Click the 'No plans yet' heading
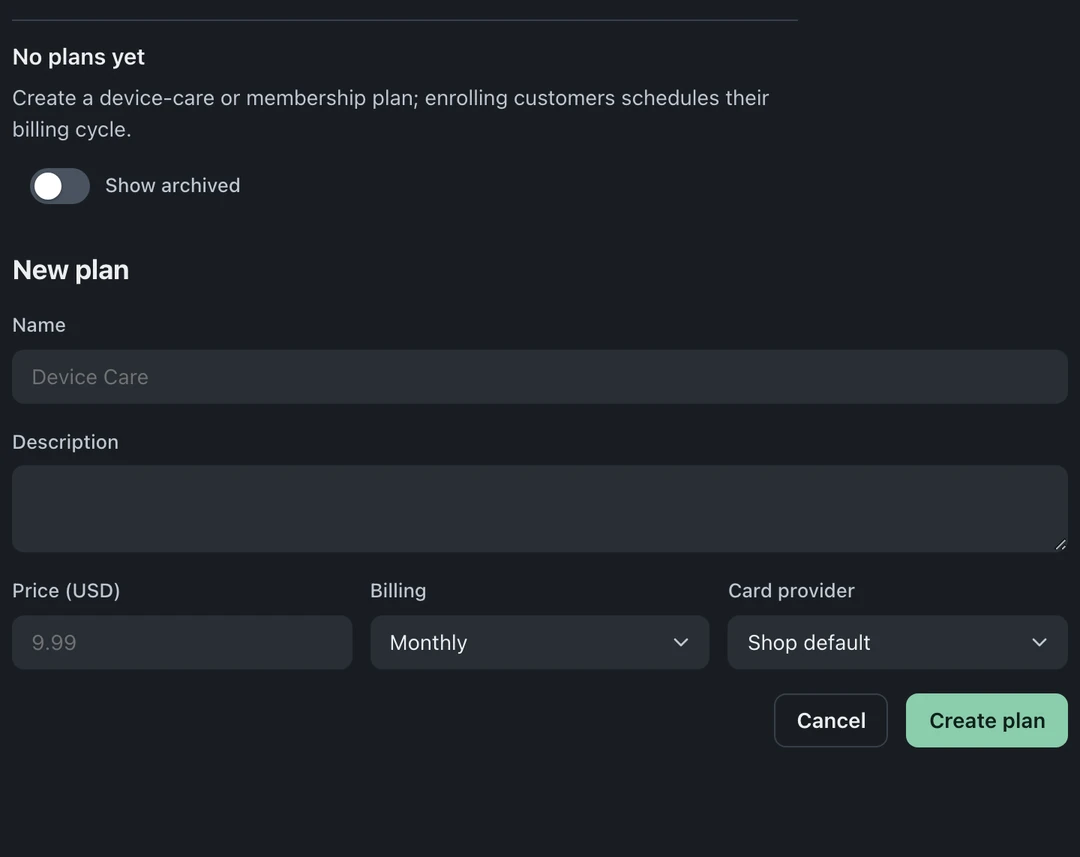The image size is (1080, 857). tap(79, 56)
